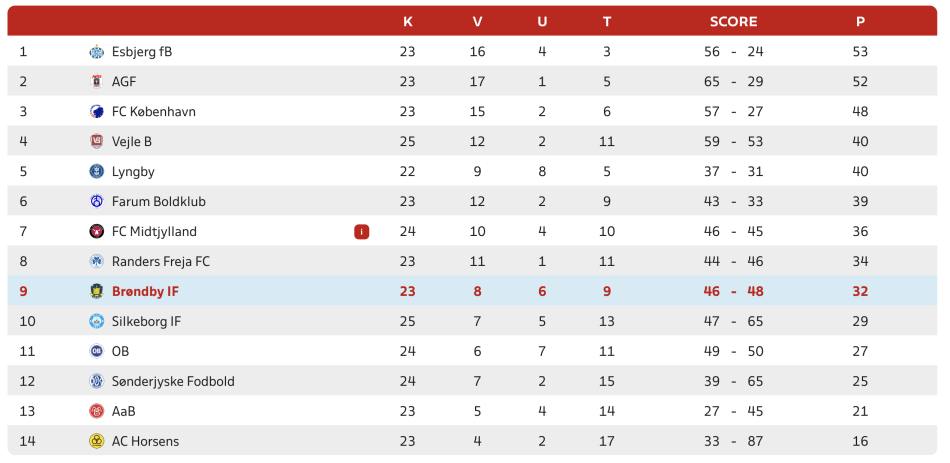Image resolution: width=950 pixels, height=463 pixels.
Task: Click the K matches column header
Action: point(408,22)
